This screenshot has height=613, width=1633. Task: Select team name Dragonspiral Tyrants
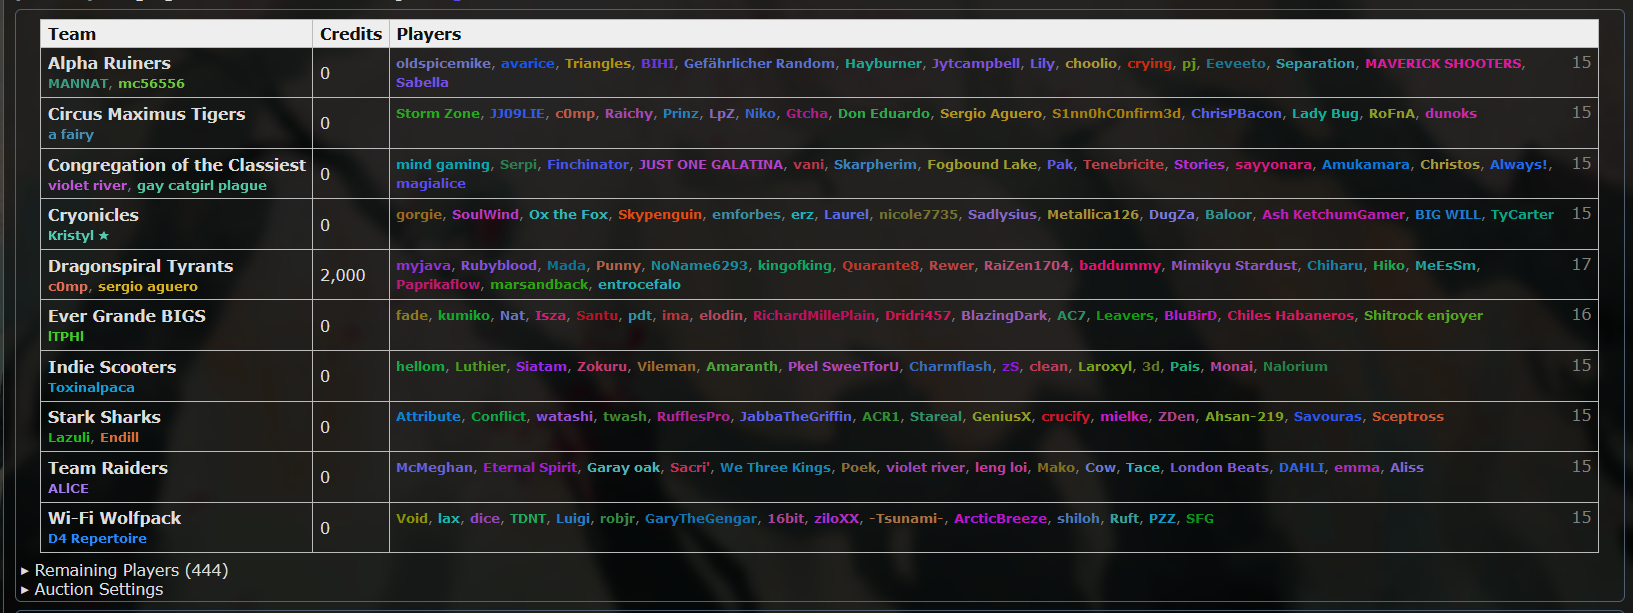(x=140, y=266)
